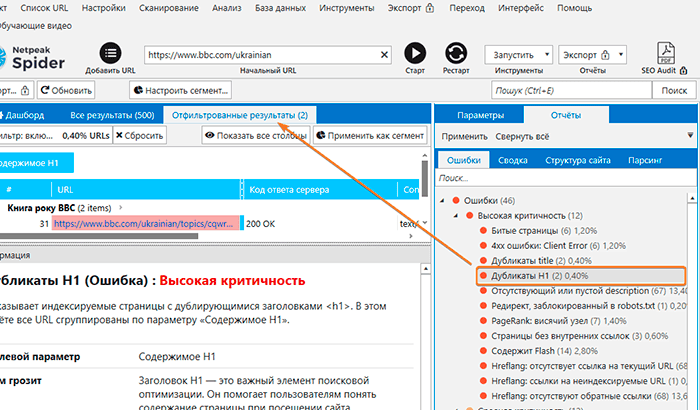Image resolution: width=700 pixels, height=410 pixels.
Task: Select the Отчёты tab
Action: [x=566, y=115]
